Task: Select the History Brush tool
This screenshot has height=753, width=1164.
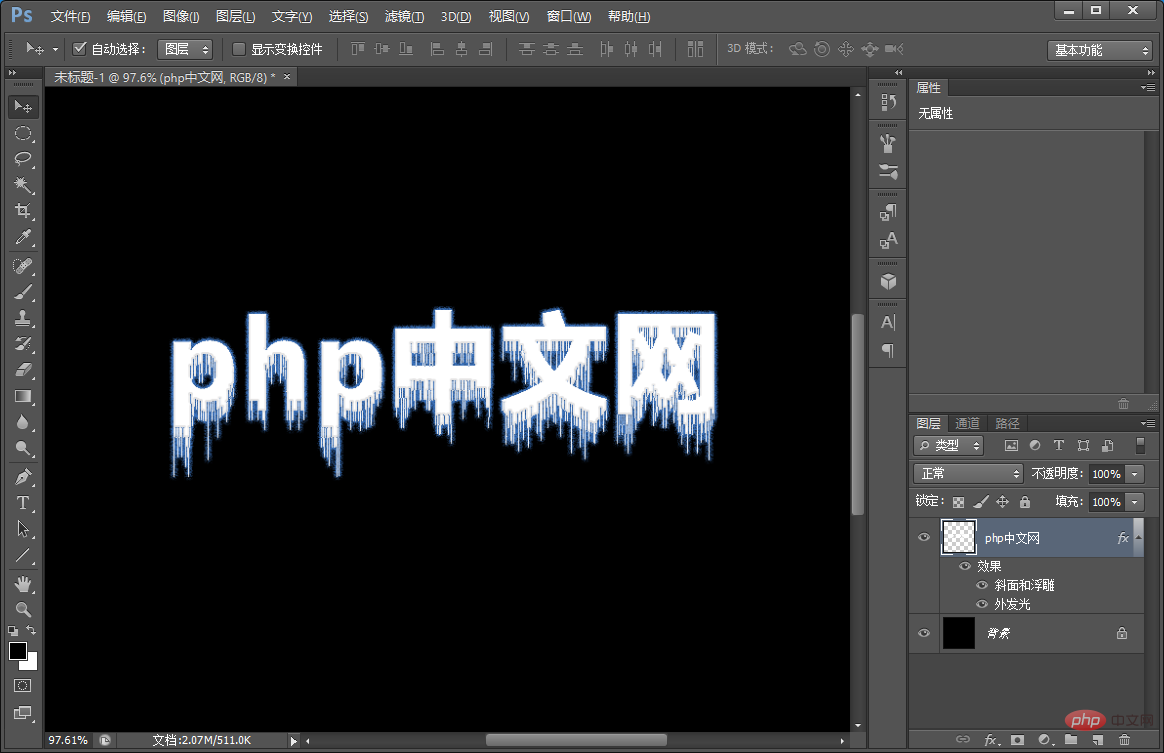Action: coord(23,344)
